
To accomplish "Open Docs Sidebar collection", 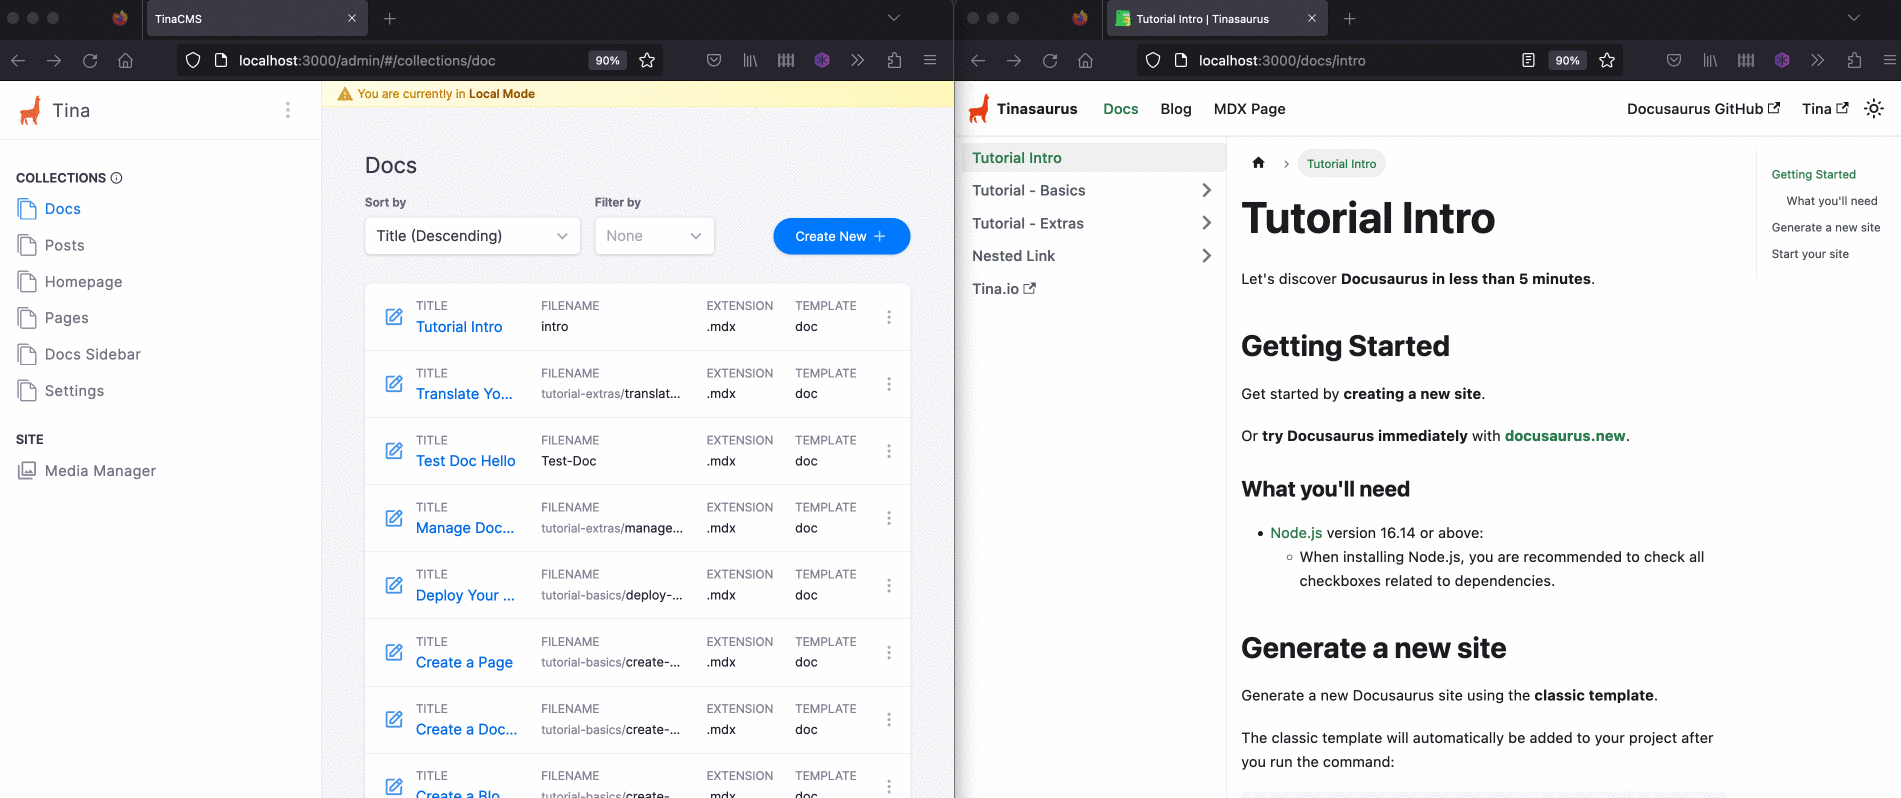I will pyautogui.click(x=92, y=354).
